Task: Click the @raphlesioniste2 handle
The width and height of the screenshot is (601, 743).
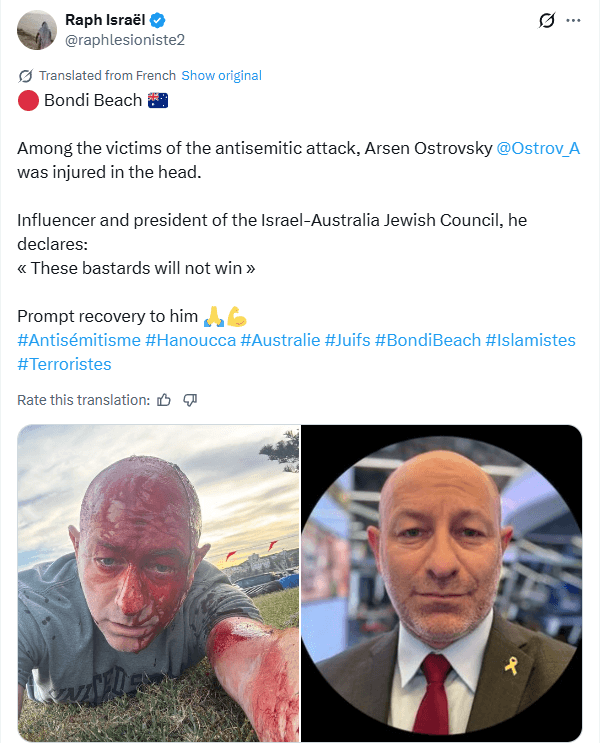Action: click(125, 40)
